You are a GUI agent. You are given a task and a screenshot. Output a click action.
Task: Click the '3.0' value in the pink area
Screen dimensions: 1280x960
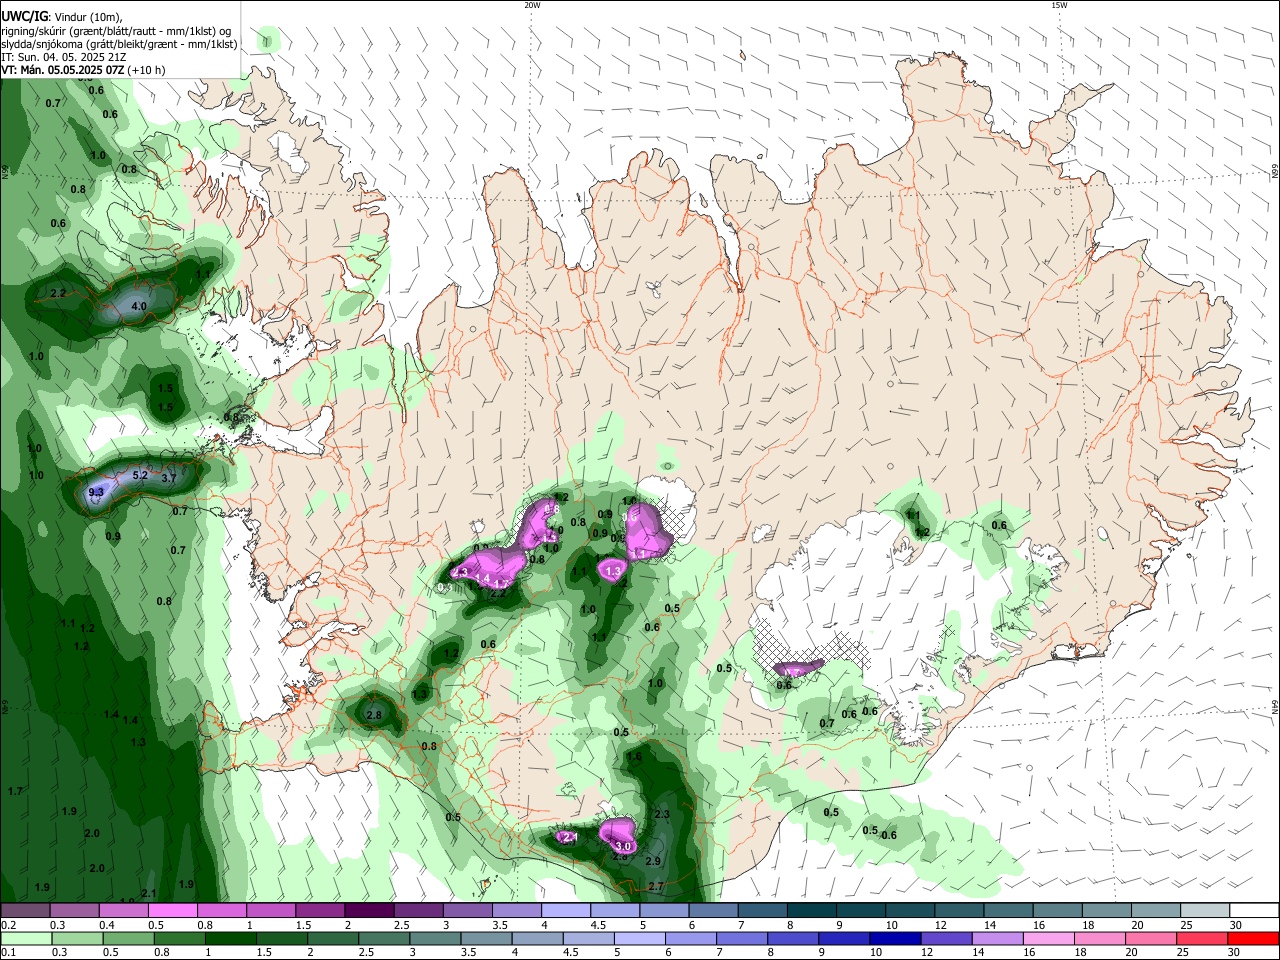click(624, 846)
